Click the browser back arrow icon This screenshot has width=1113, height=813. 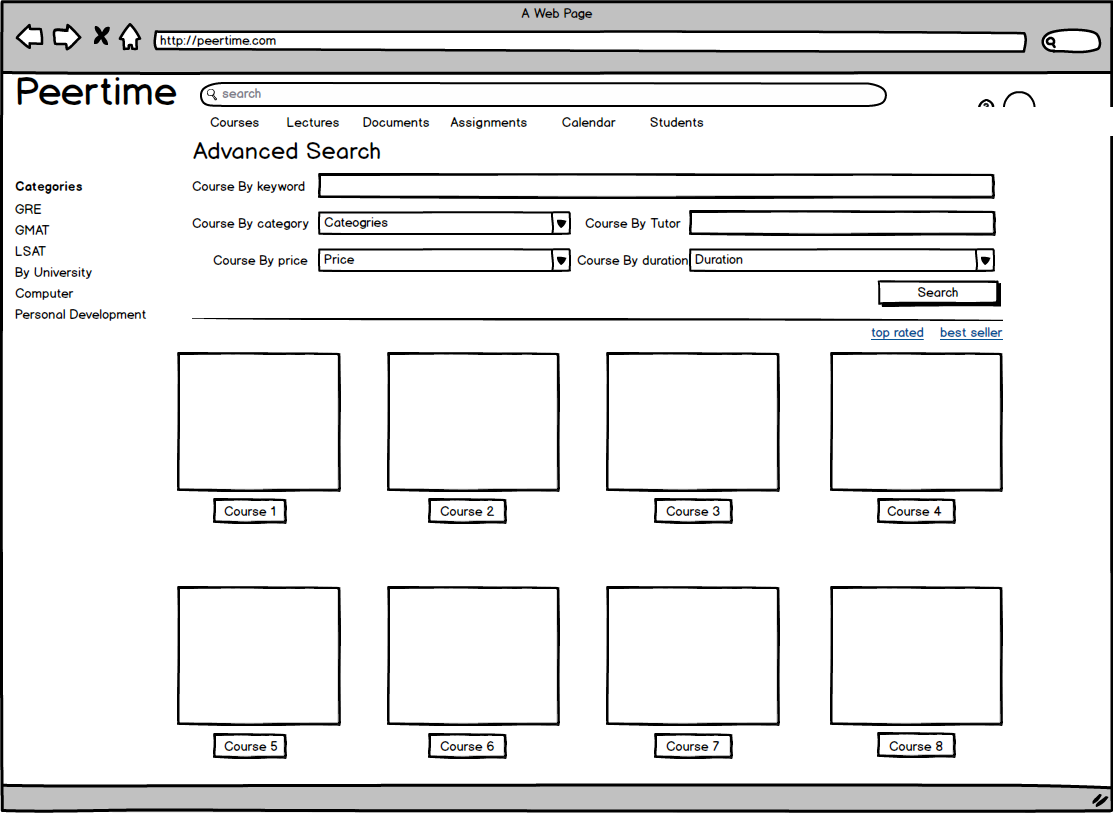[x=30, y=38]
